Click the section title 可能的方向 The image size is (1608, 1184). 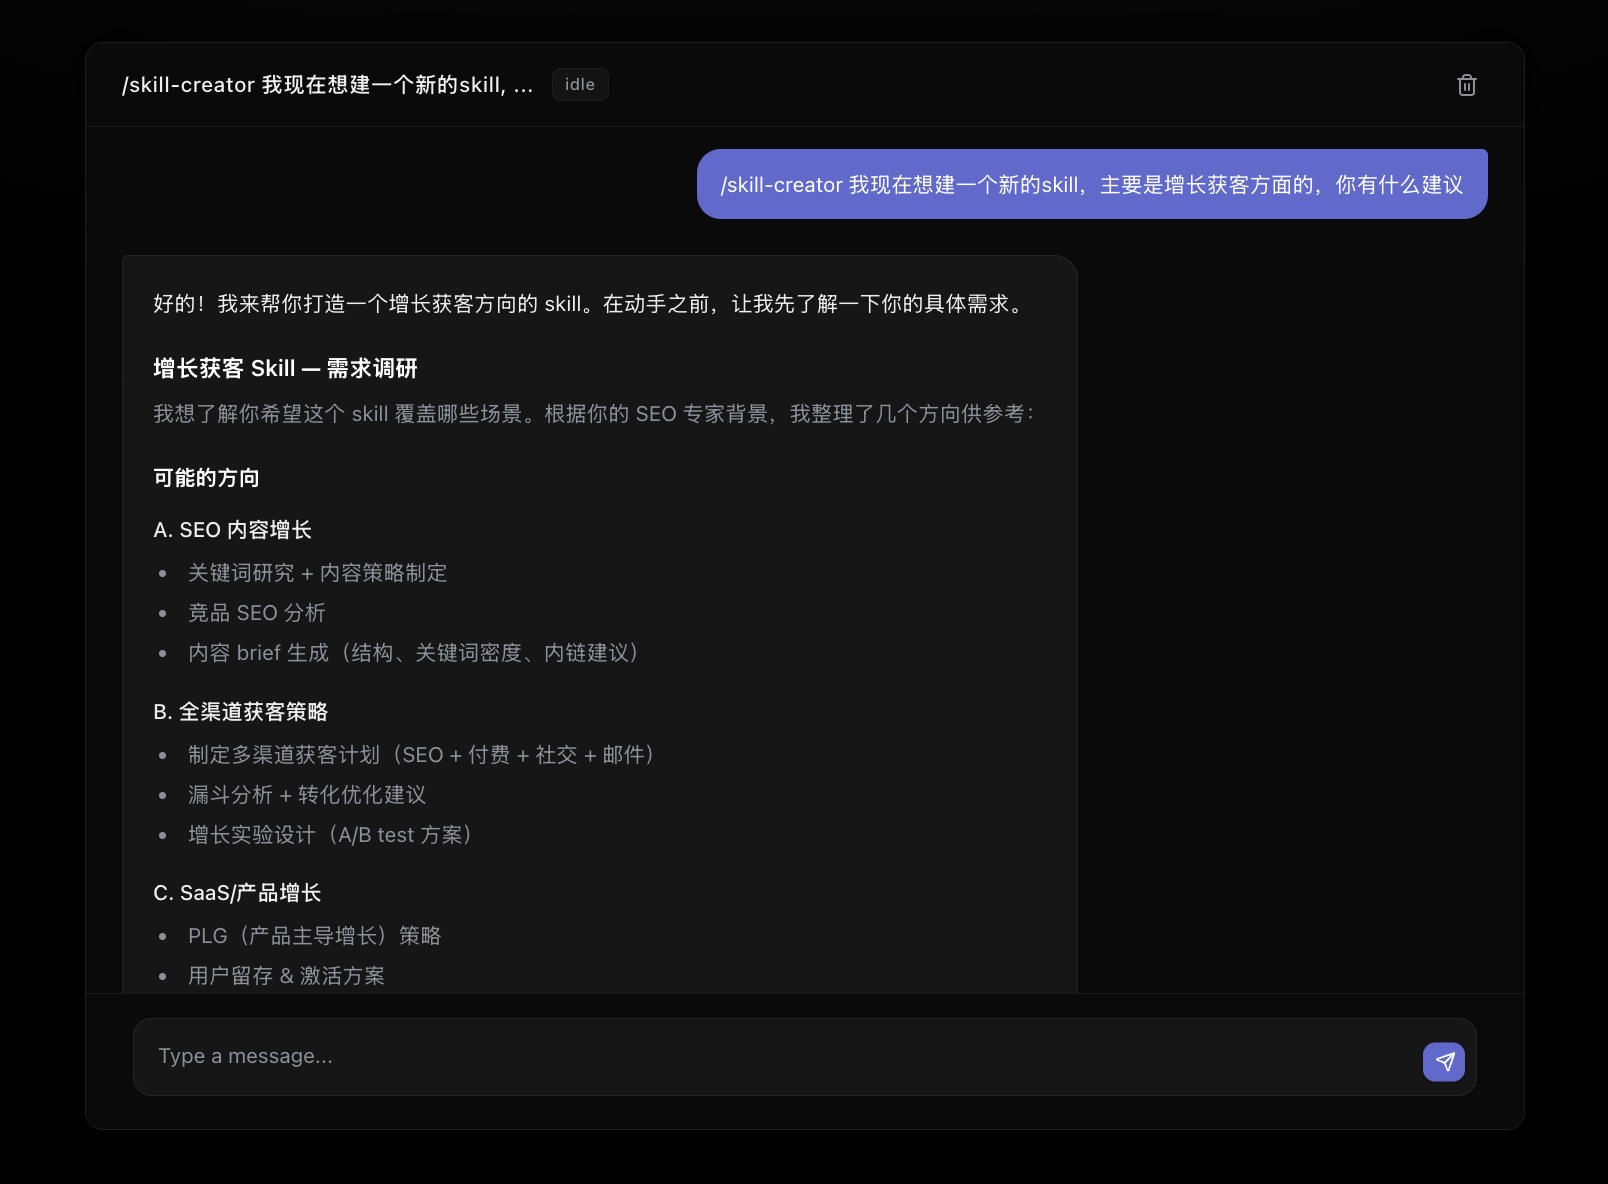[x=206, y=478]
